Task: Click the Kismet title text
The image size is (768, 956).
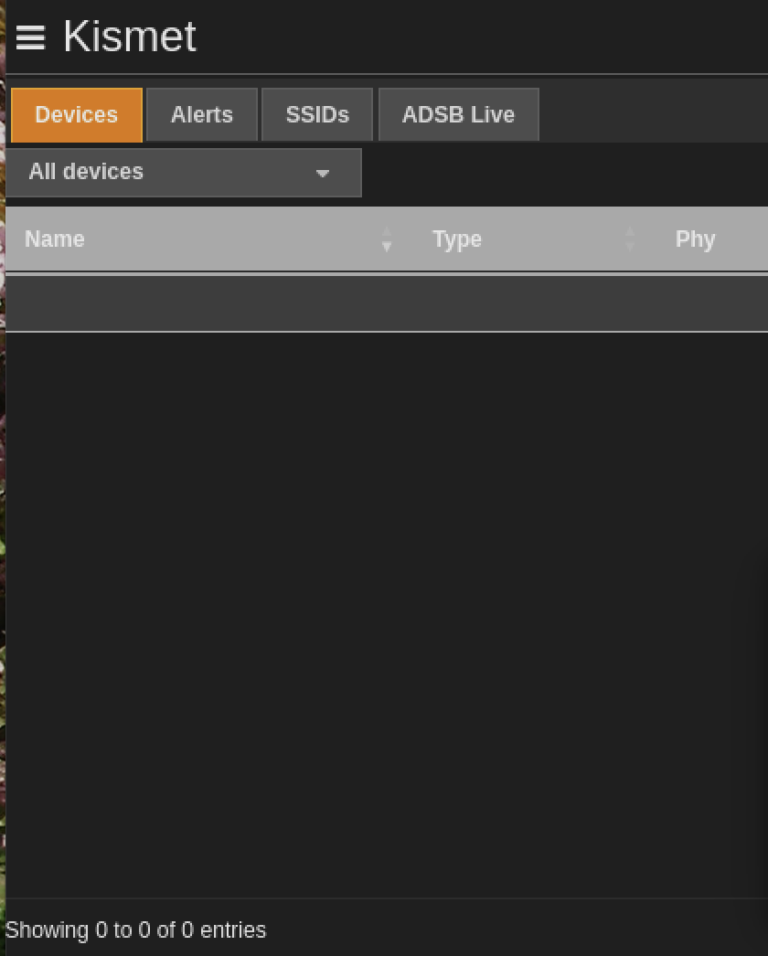Action: point(129,37)
